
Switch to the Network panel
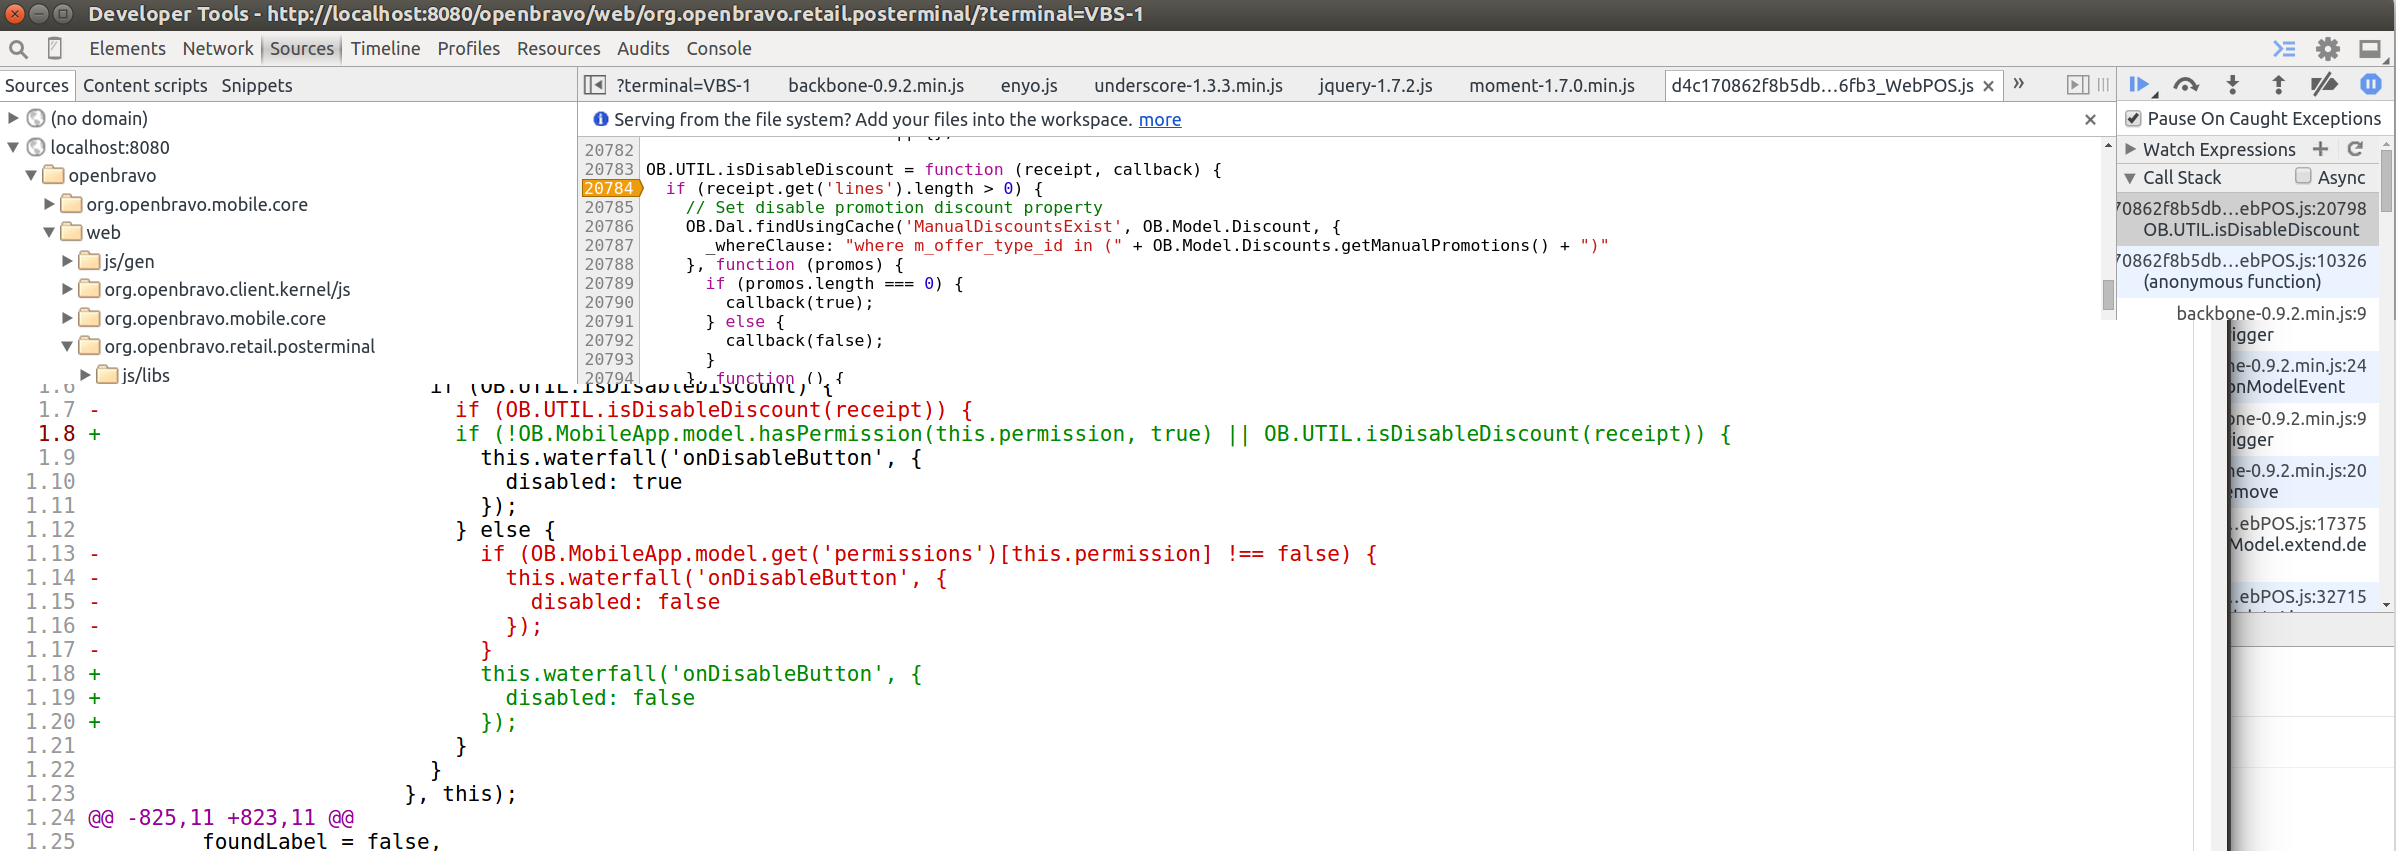[218, 48]
